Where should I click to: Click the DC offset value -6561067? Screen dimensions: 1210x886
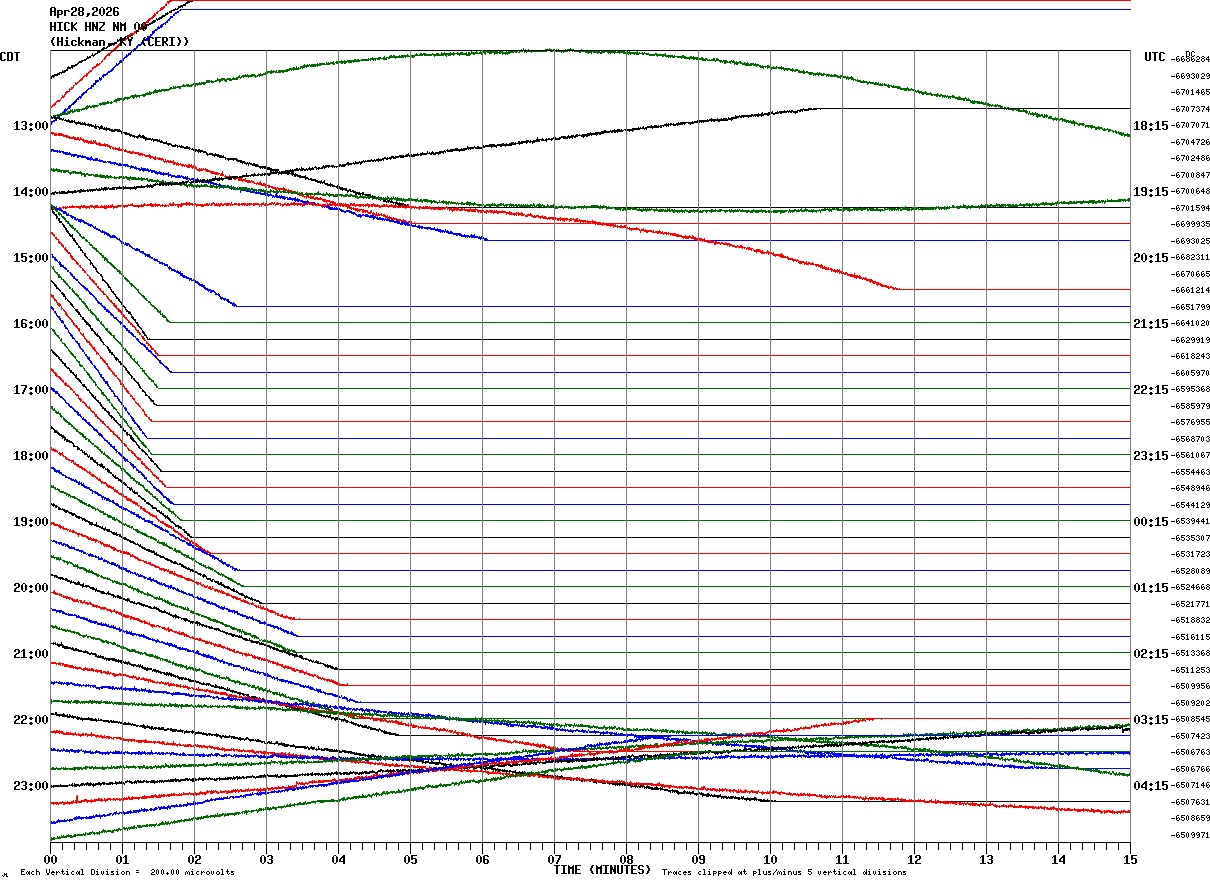(x=1190, y=456)
